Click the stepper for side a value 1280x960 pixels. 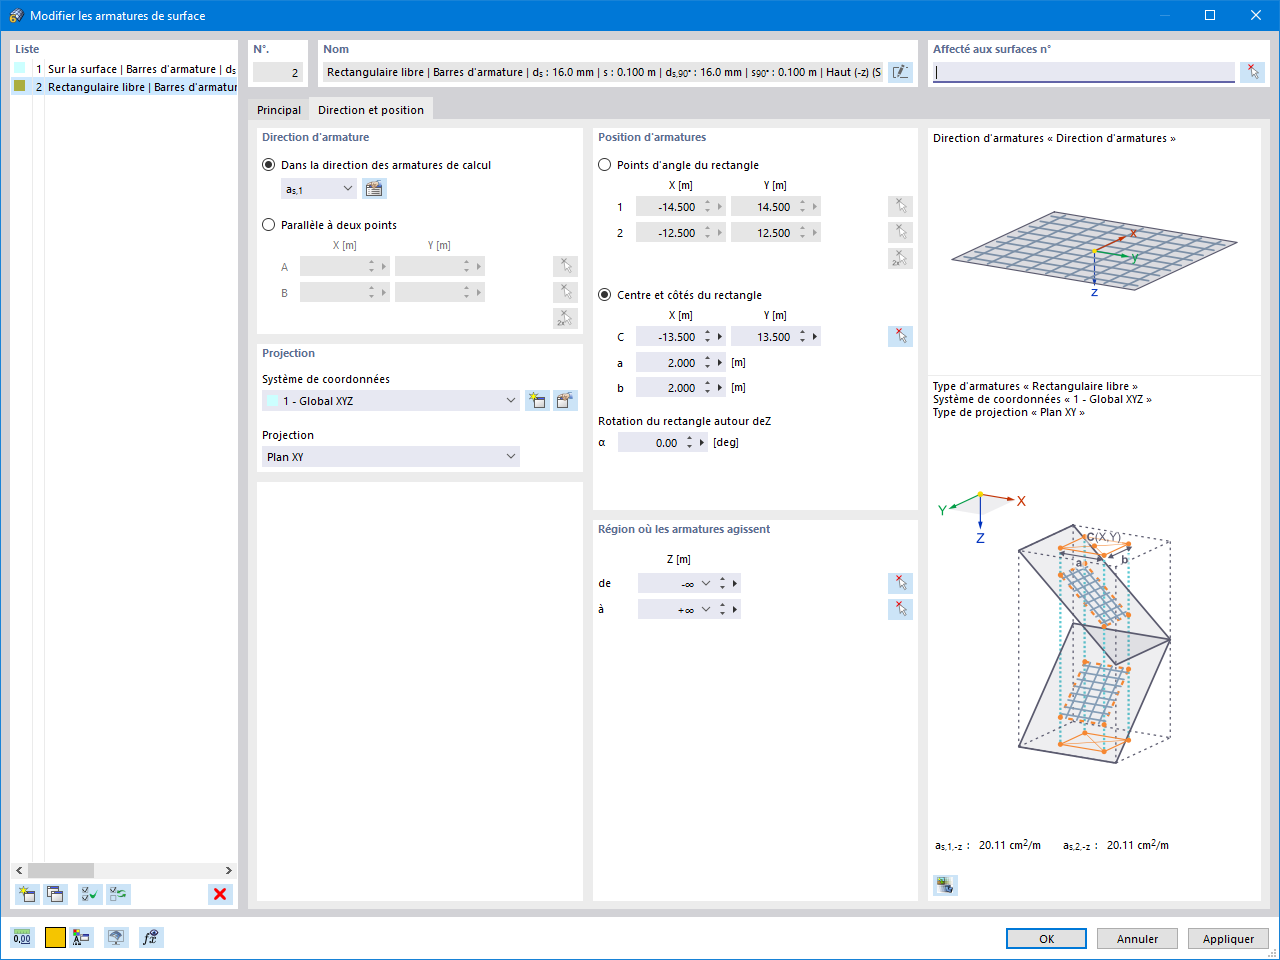(x=707, y=362)
